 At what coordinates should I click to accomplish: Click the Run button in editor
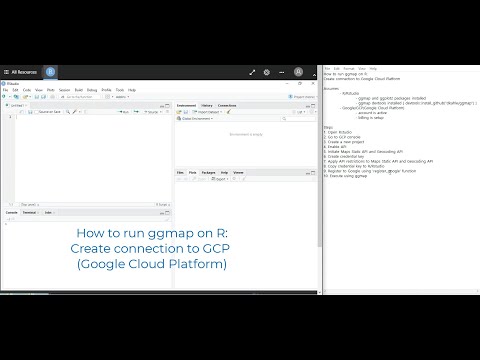pyautogui.click(x=124, y=112)
